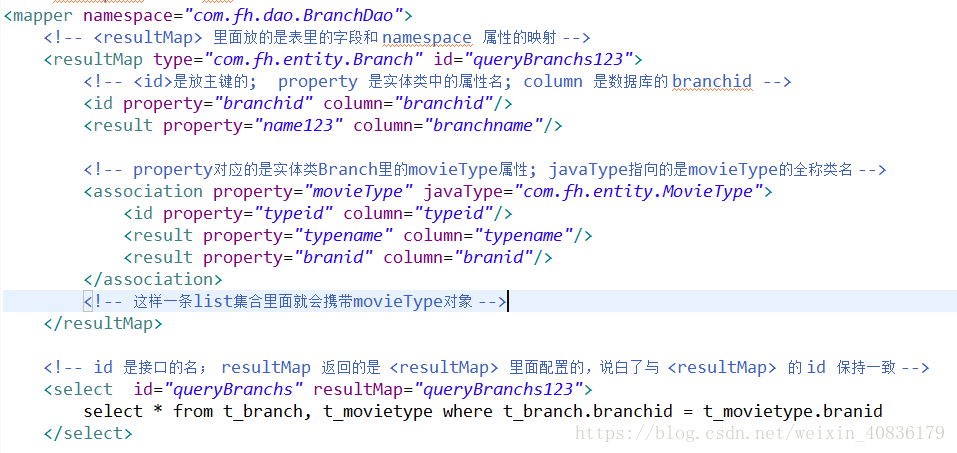Screen dimensions: 957x453
Task: Click the underlined word namespace in the first comment
Action: (427, 38)
